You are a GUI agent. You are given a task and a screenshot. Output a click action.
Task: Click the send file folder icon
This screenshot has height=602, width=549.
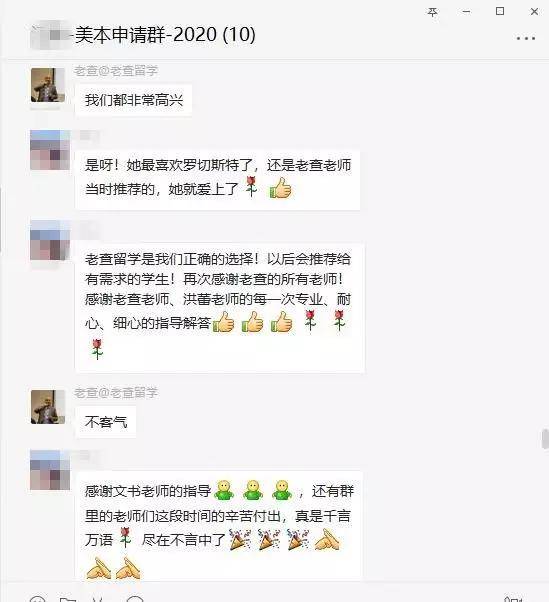tap(68, 599)
